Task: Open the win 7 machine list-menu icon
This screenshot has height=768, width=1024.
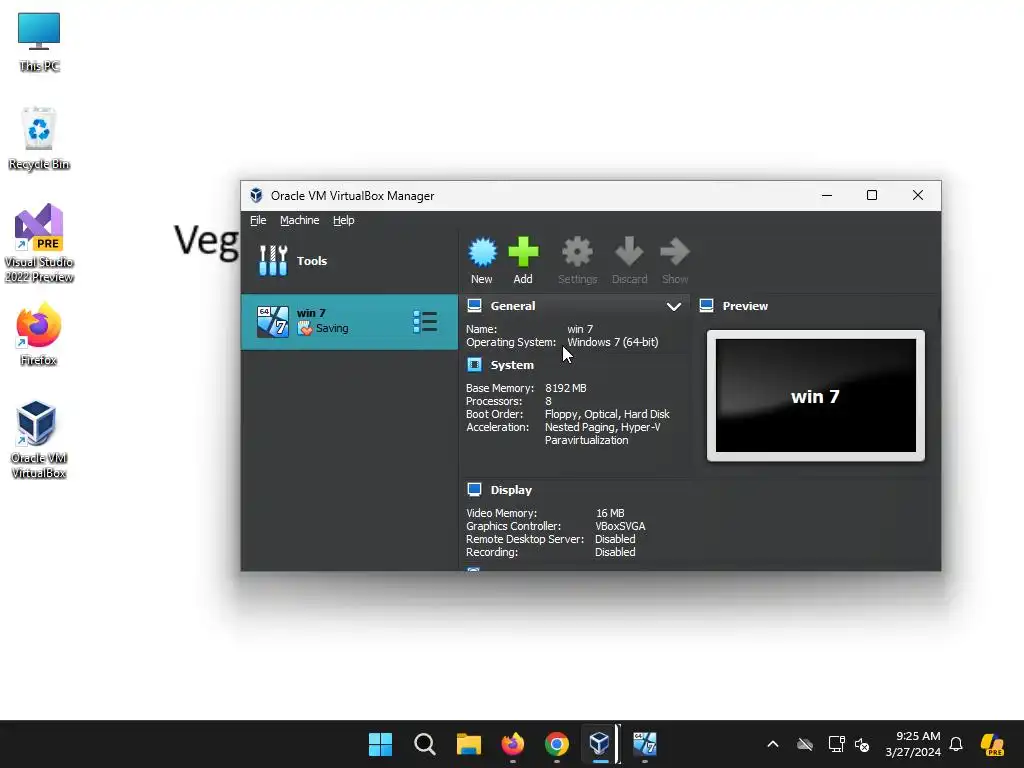Action: [425, 321]
